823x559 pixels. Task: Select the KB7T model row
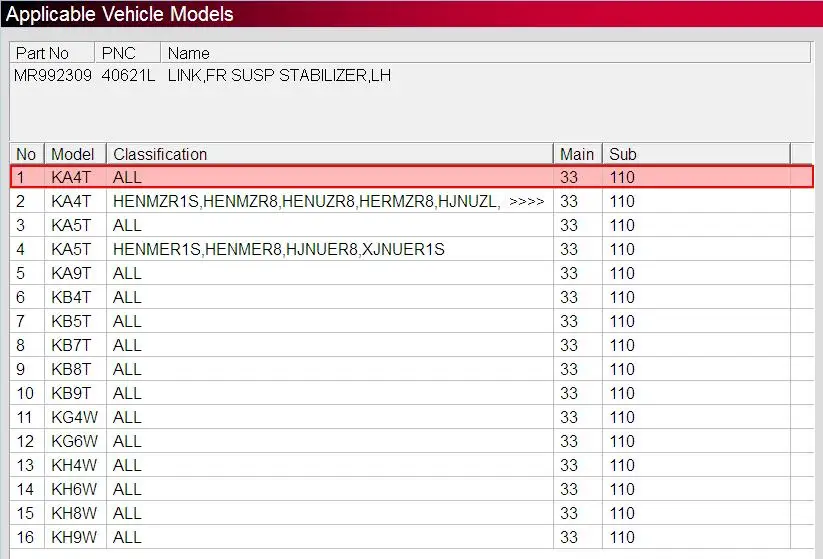coord(412,345)
